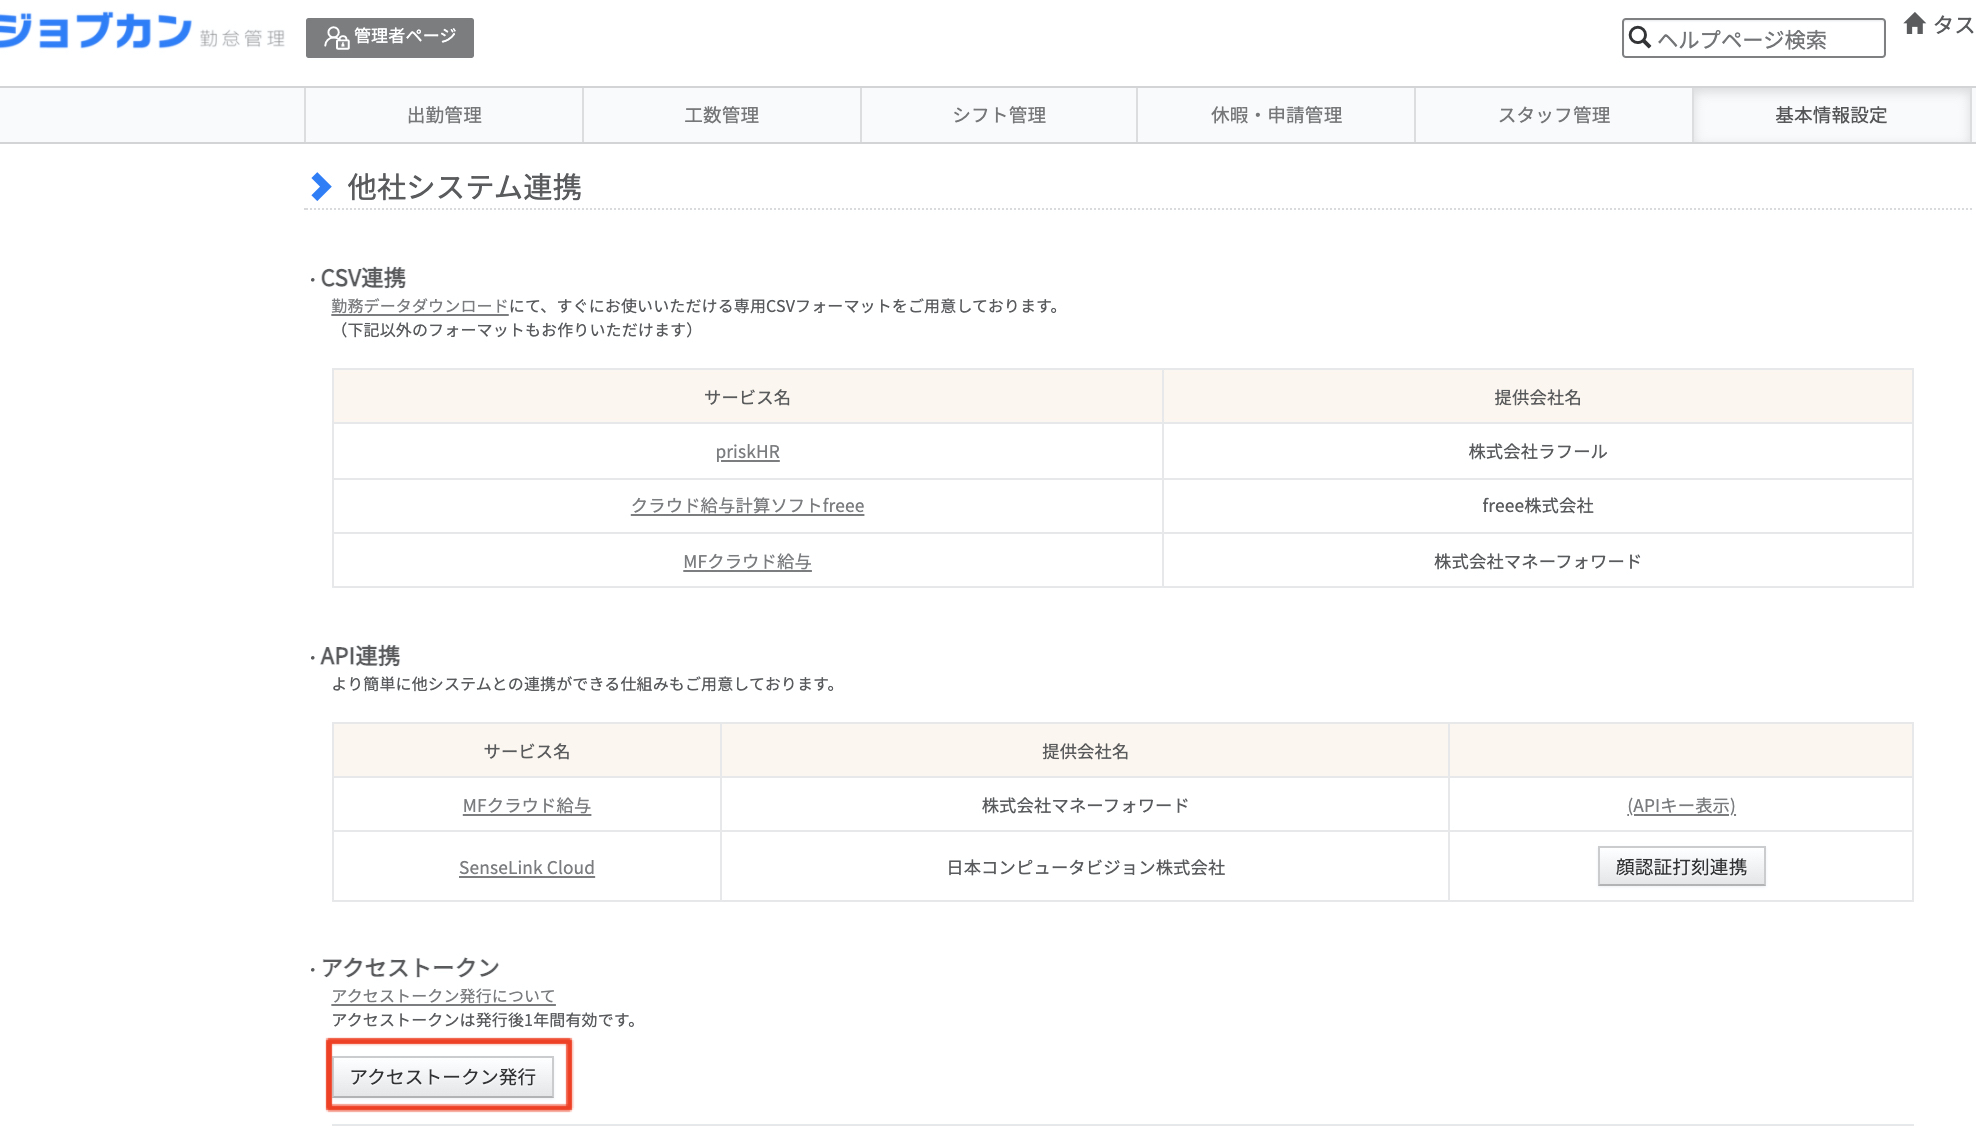Image resolution: width=1976 pixels, height=1126 pixels.
Task: Click the magnifier search icon
Action: (1639, 38)
